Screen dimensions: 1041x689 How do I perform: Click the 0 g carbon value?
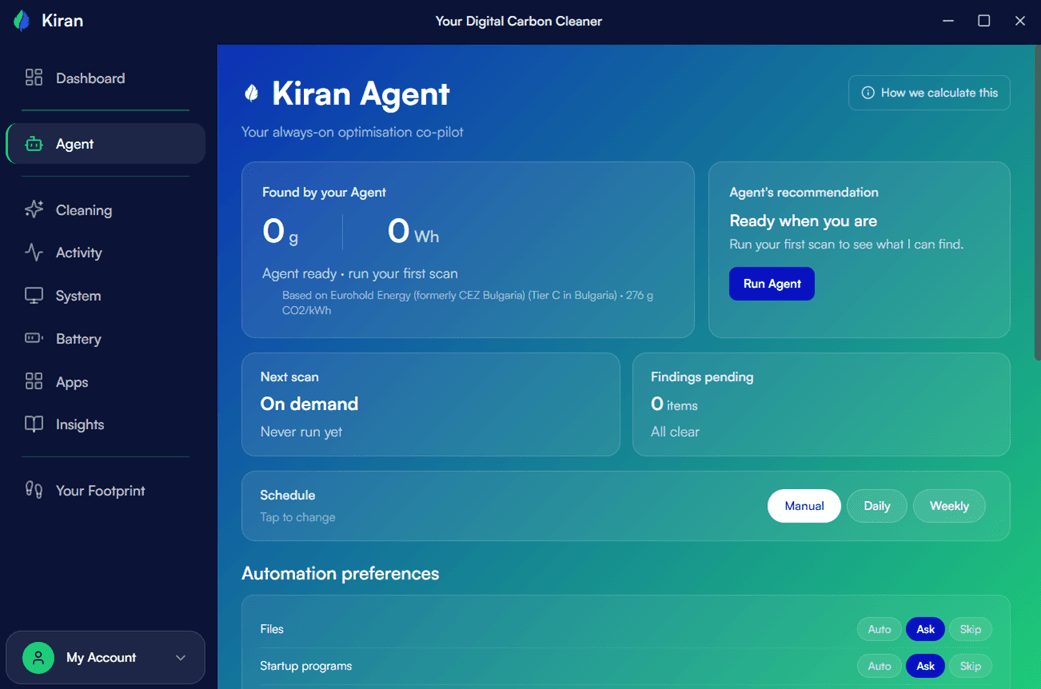(280, 231)
